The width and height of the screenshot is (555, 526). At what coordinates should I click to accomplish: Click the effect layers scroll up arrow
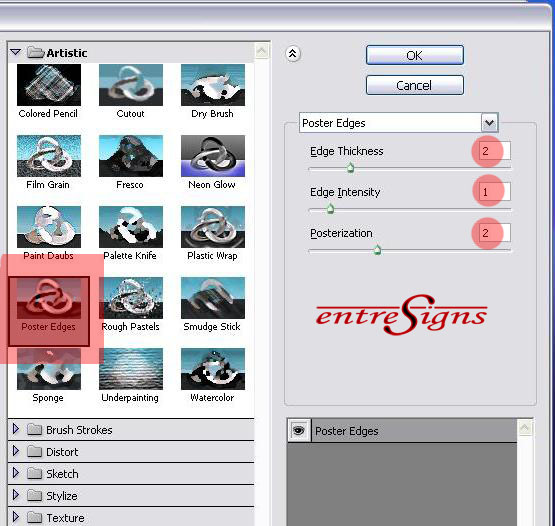525,428
